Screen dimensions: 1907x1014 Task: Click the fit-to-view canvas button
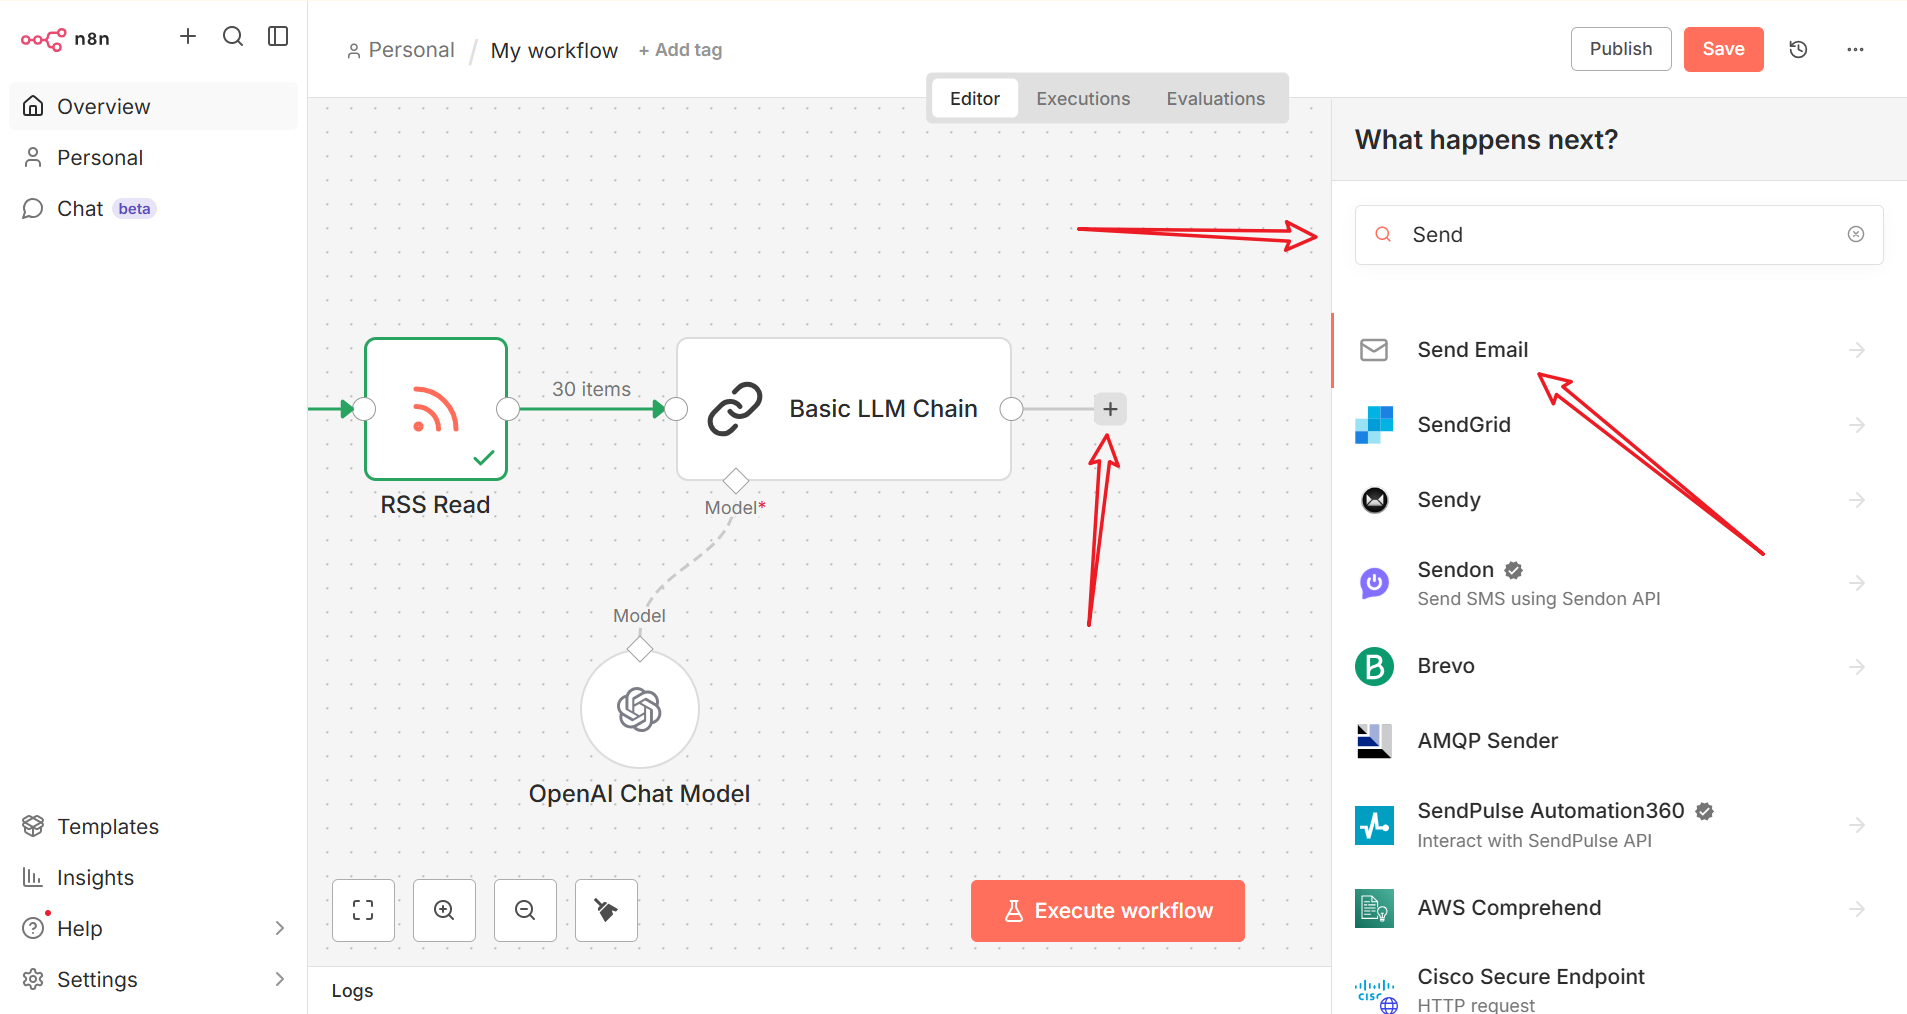tap(363, 910)
